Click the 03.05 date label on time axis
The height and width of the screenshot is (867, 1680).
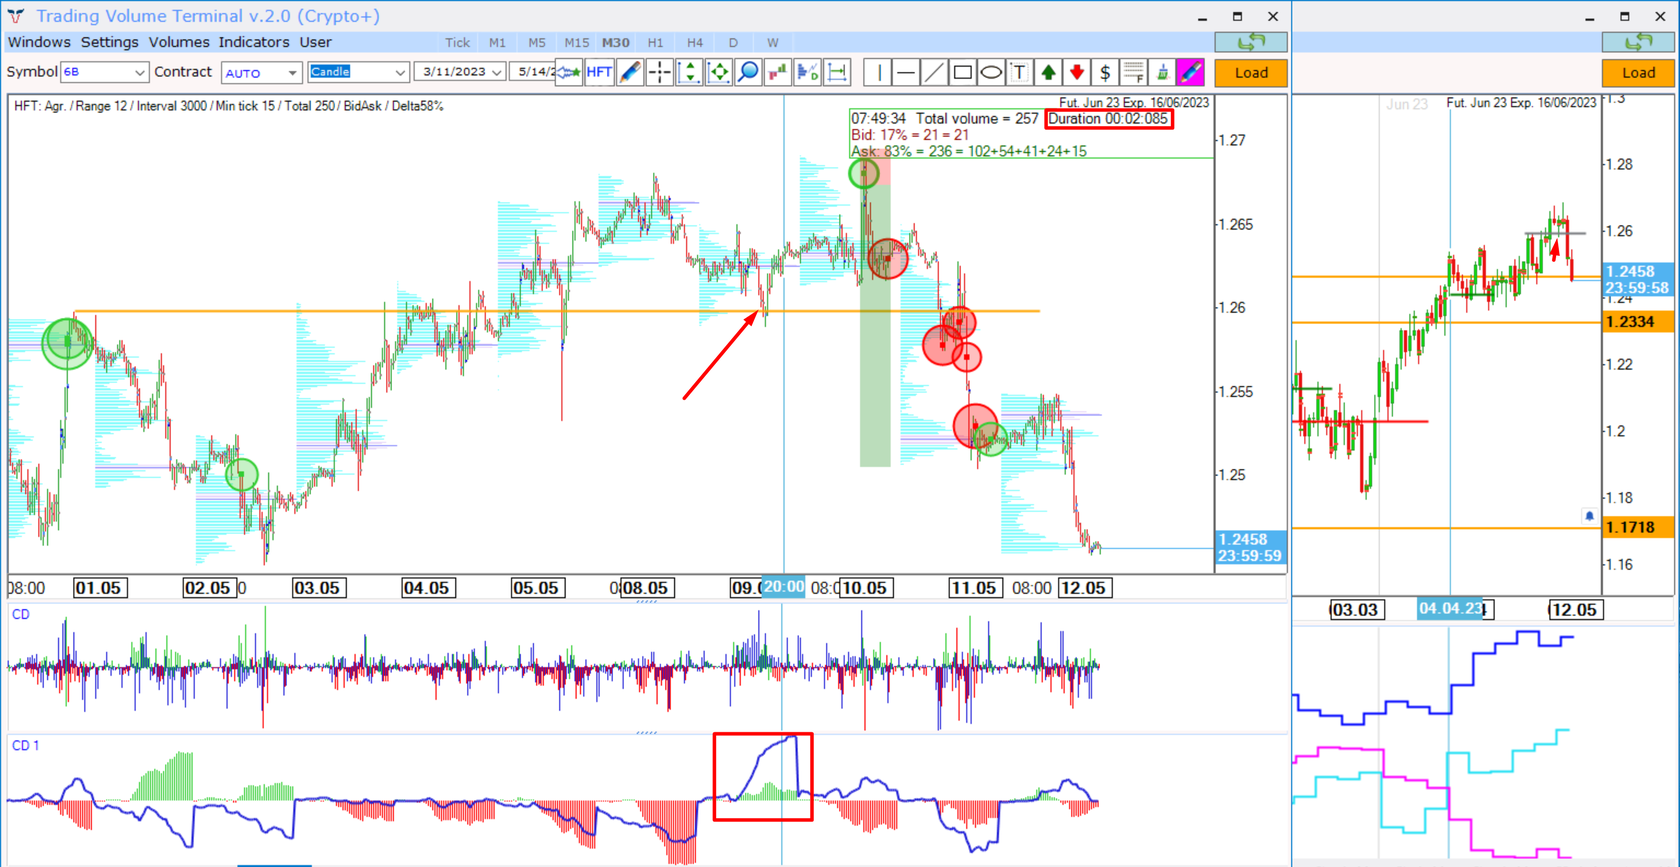click(317, 588)
